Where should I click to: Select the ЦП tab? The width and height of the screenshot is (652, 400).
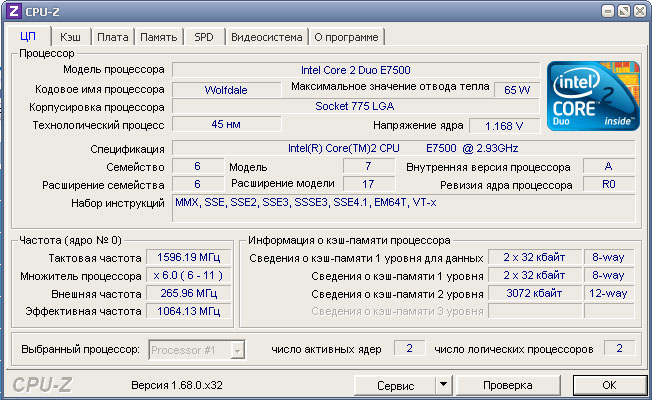pos(28,36)
